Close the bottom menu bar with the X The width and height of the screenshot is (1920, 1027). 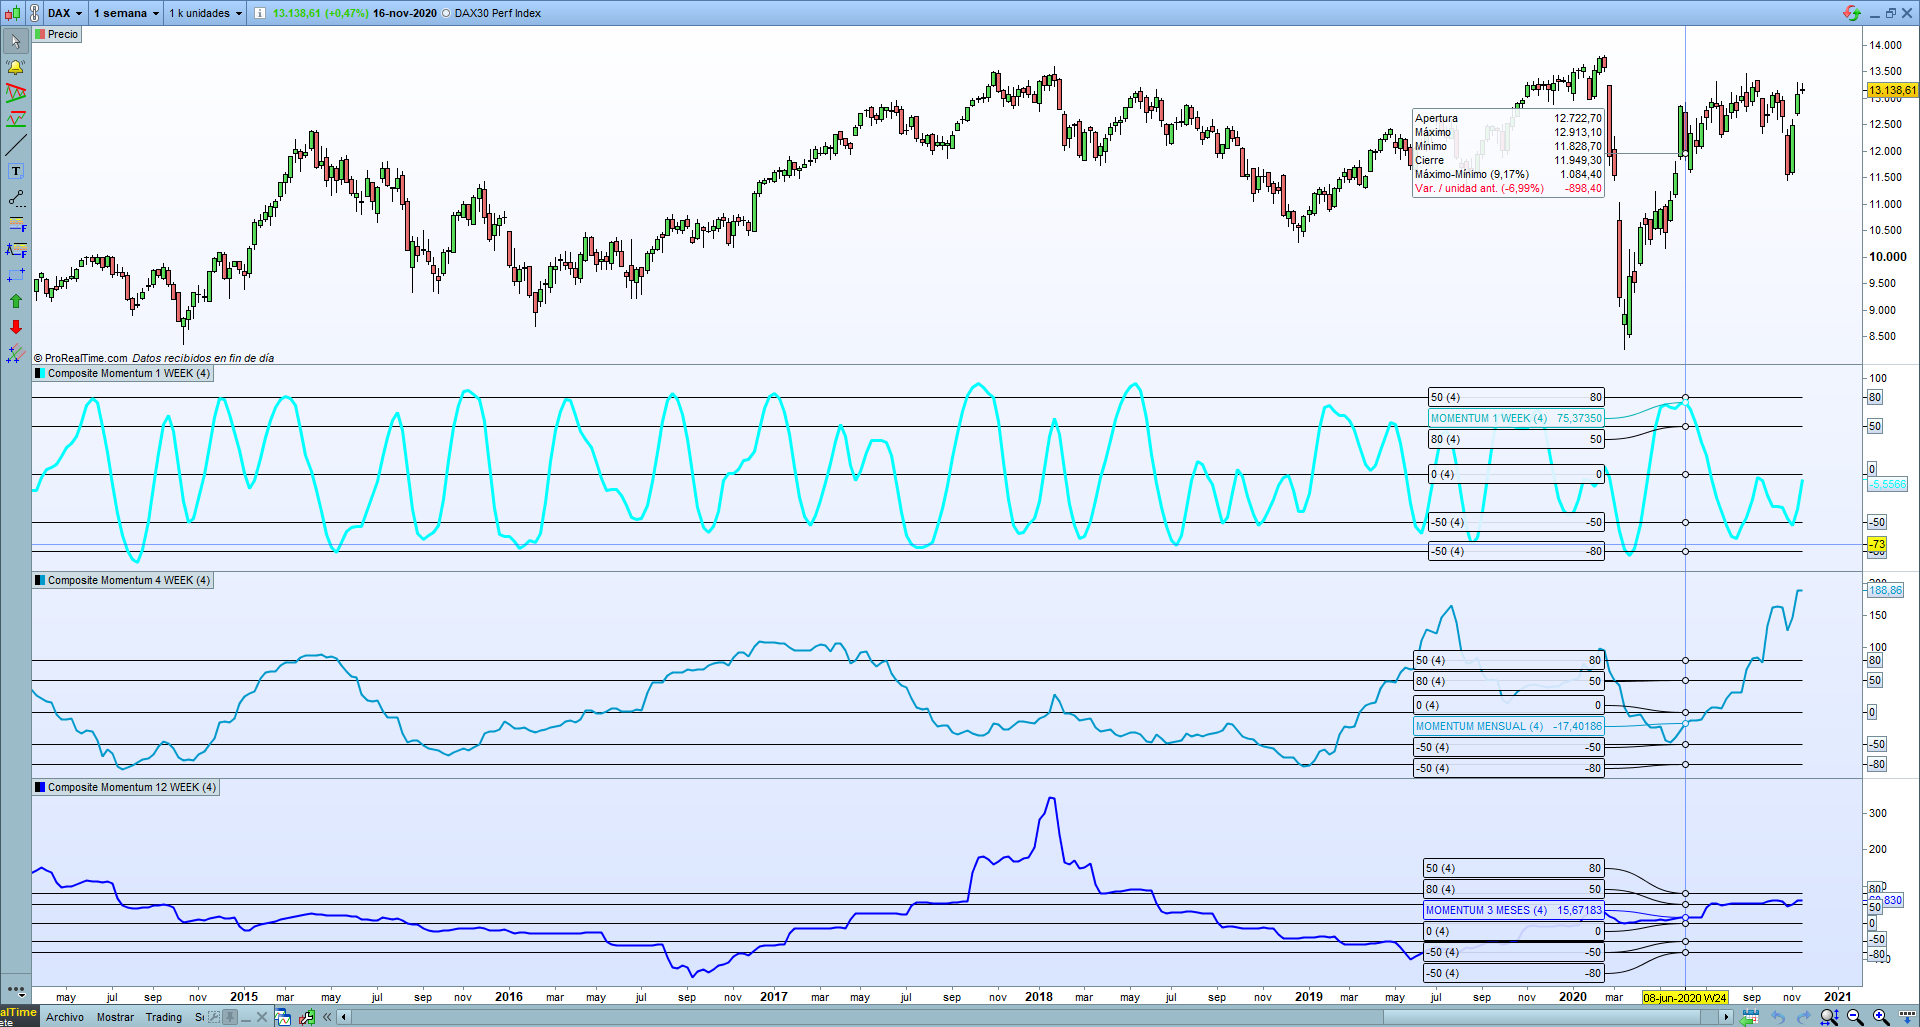[x=262, y=1017]
